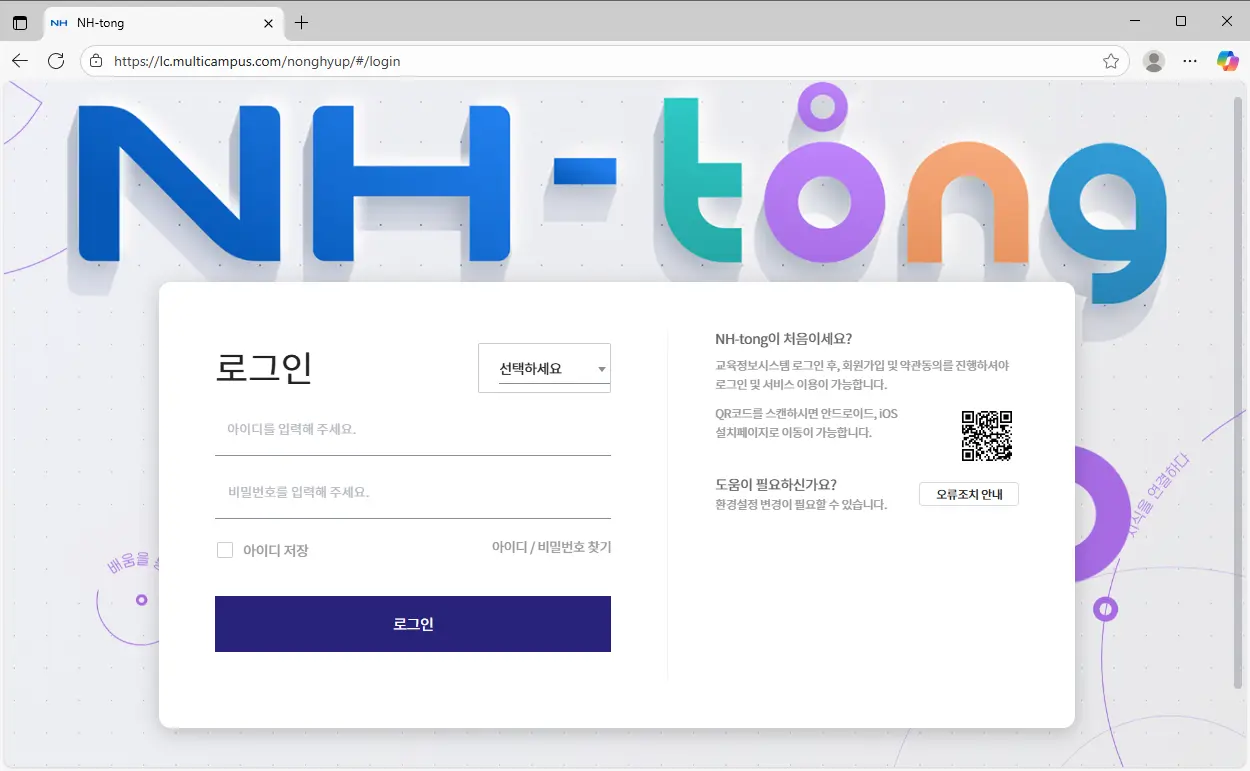Open the 선택하세요 dropdown
The height and width of the screenshot is (771, 1250).
tap(544, 368)
